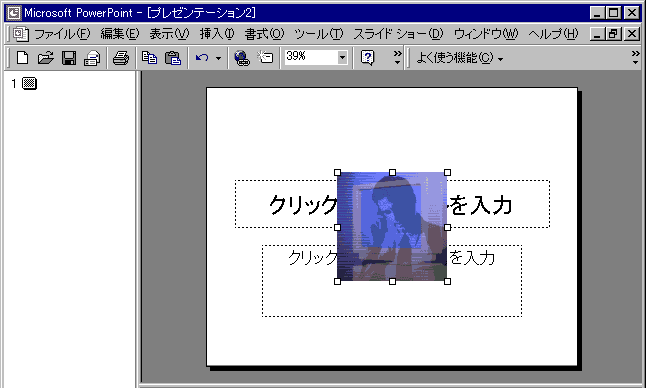Click the Insert Hyperlink globe icon

coord(242,58)
